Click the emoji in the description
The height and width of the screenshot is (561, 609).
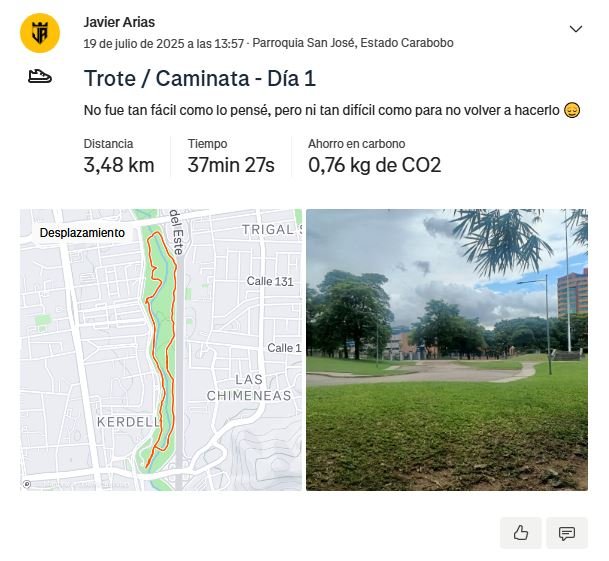[572, 110]
